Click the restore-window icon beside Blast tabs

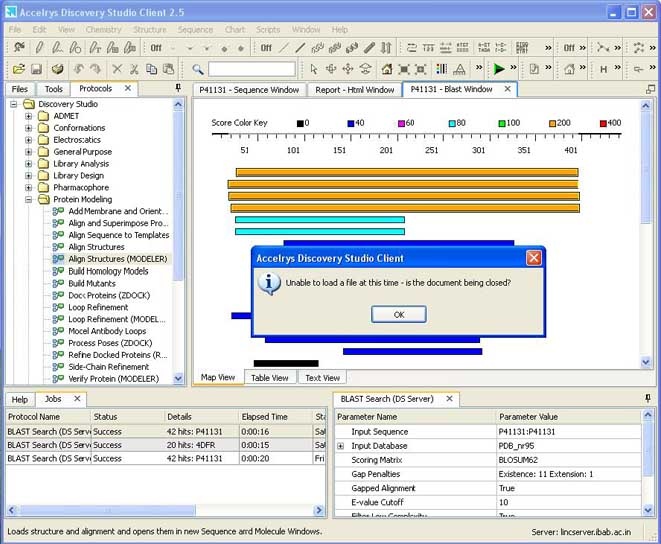pyautogui.click(x=650, y=89)
